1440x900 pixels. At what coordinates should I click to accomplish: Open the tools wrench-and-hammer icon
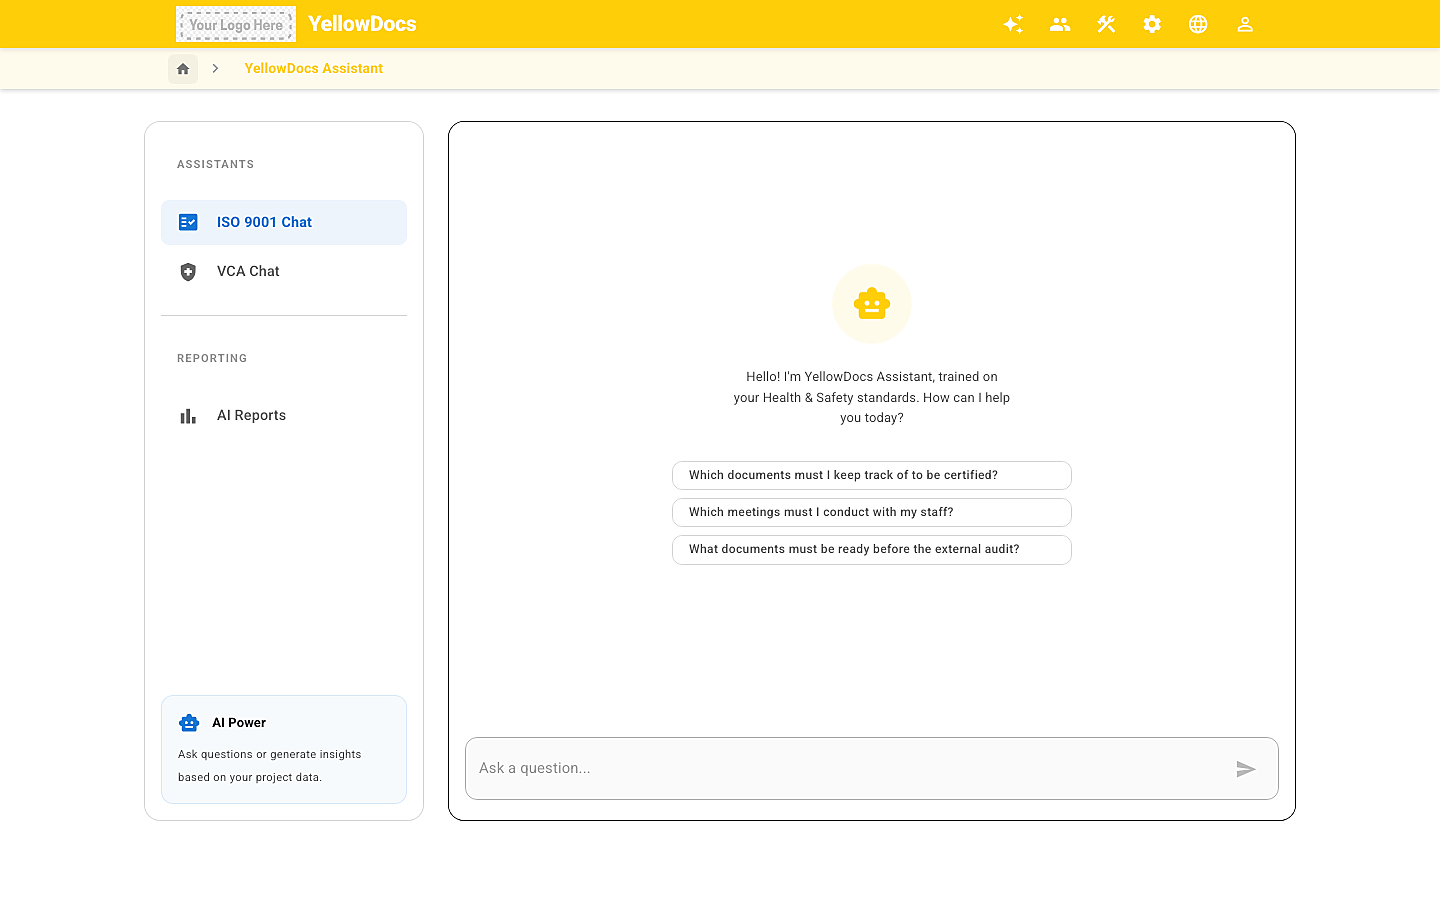tap(1106, 24)
